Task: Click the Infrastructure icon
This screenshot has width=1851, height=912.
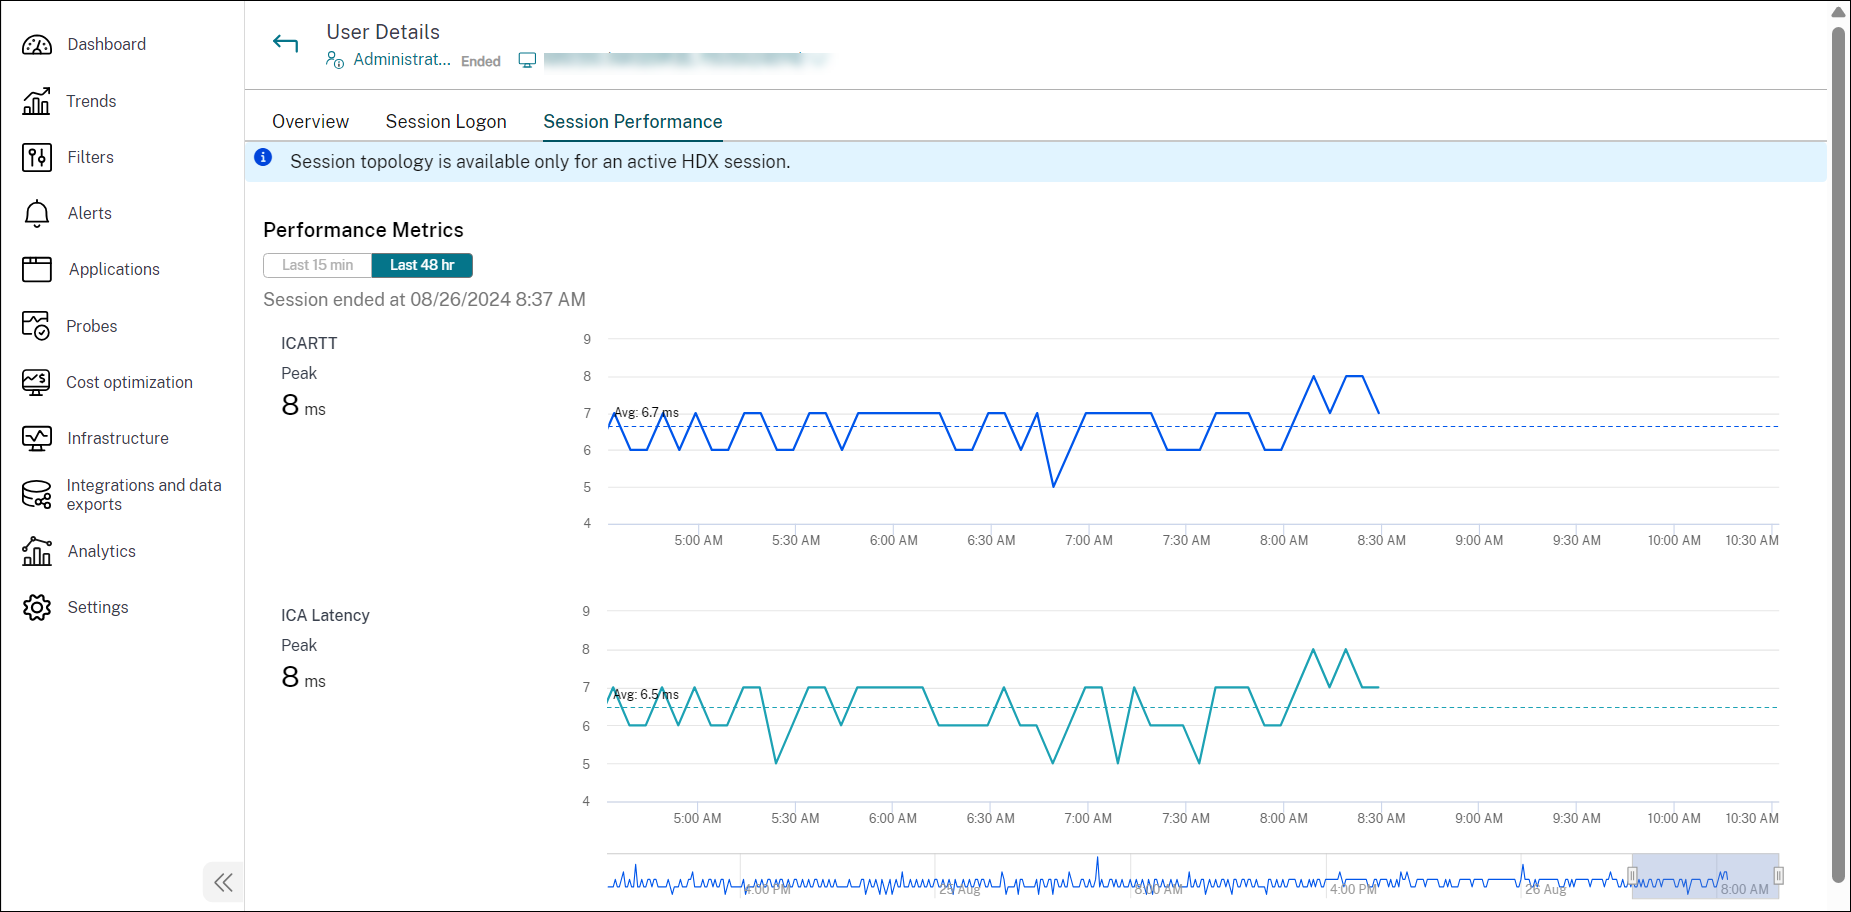Action: [x=37, y=438]
